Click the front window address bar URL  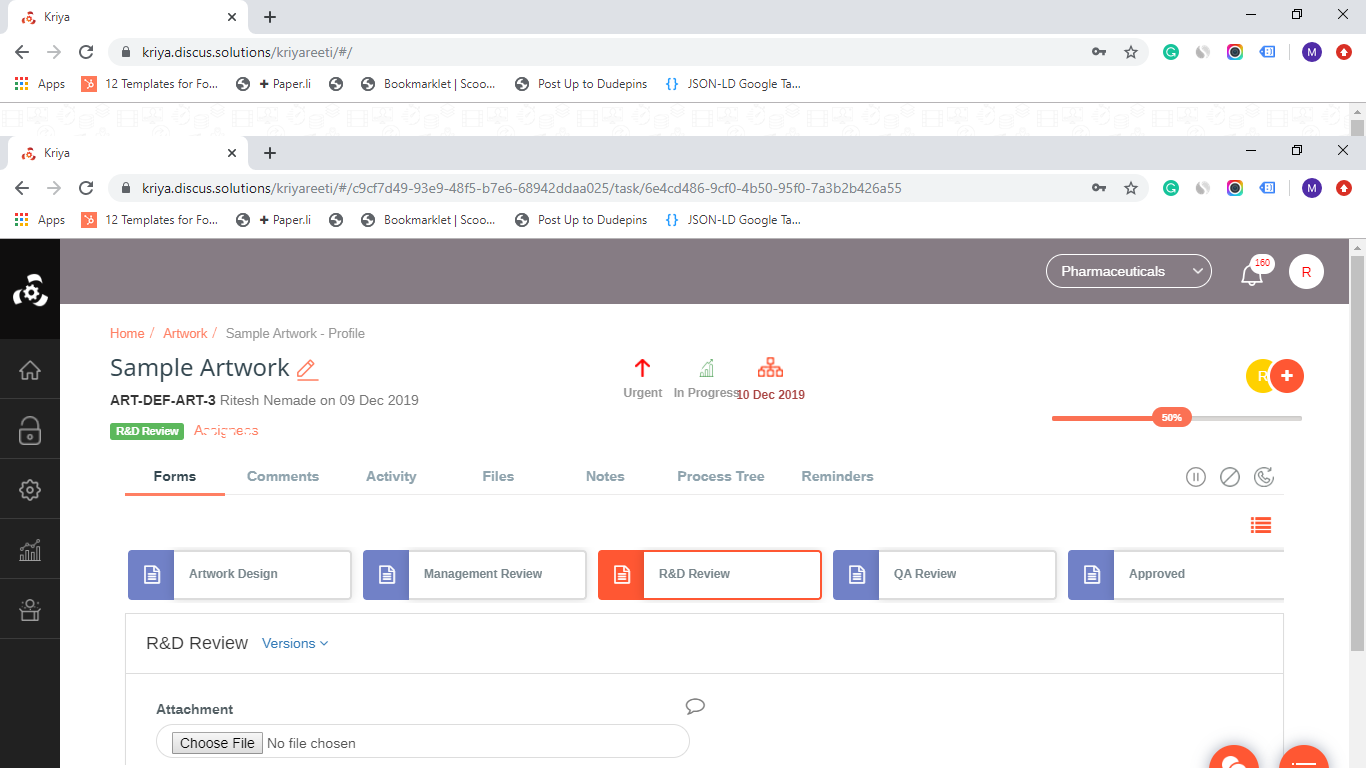[x=521, y=188]
